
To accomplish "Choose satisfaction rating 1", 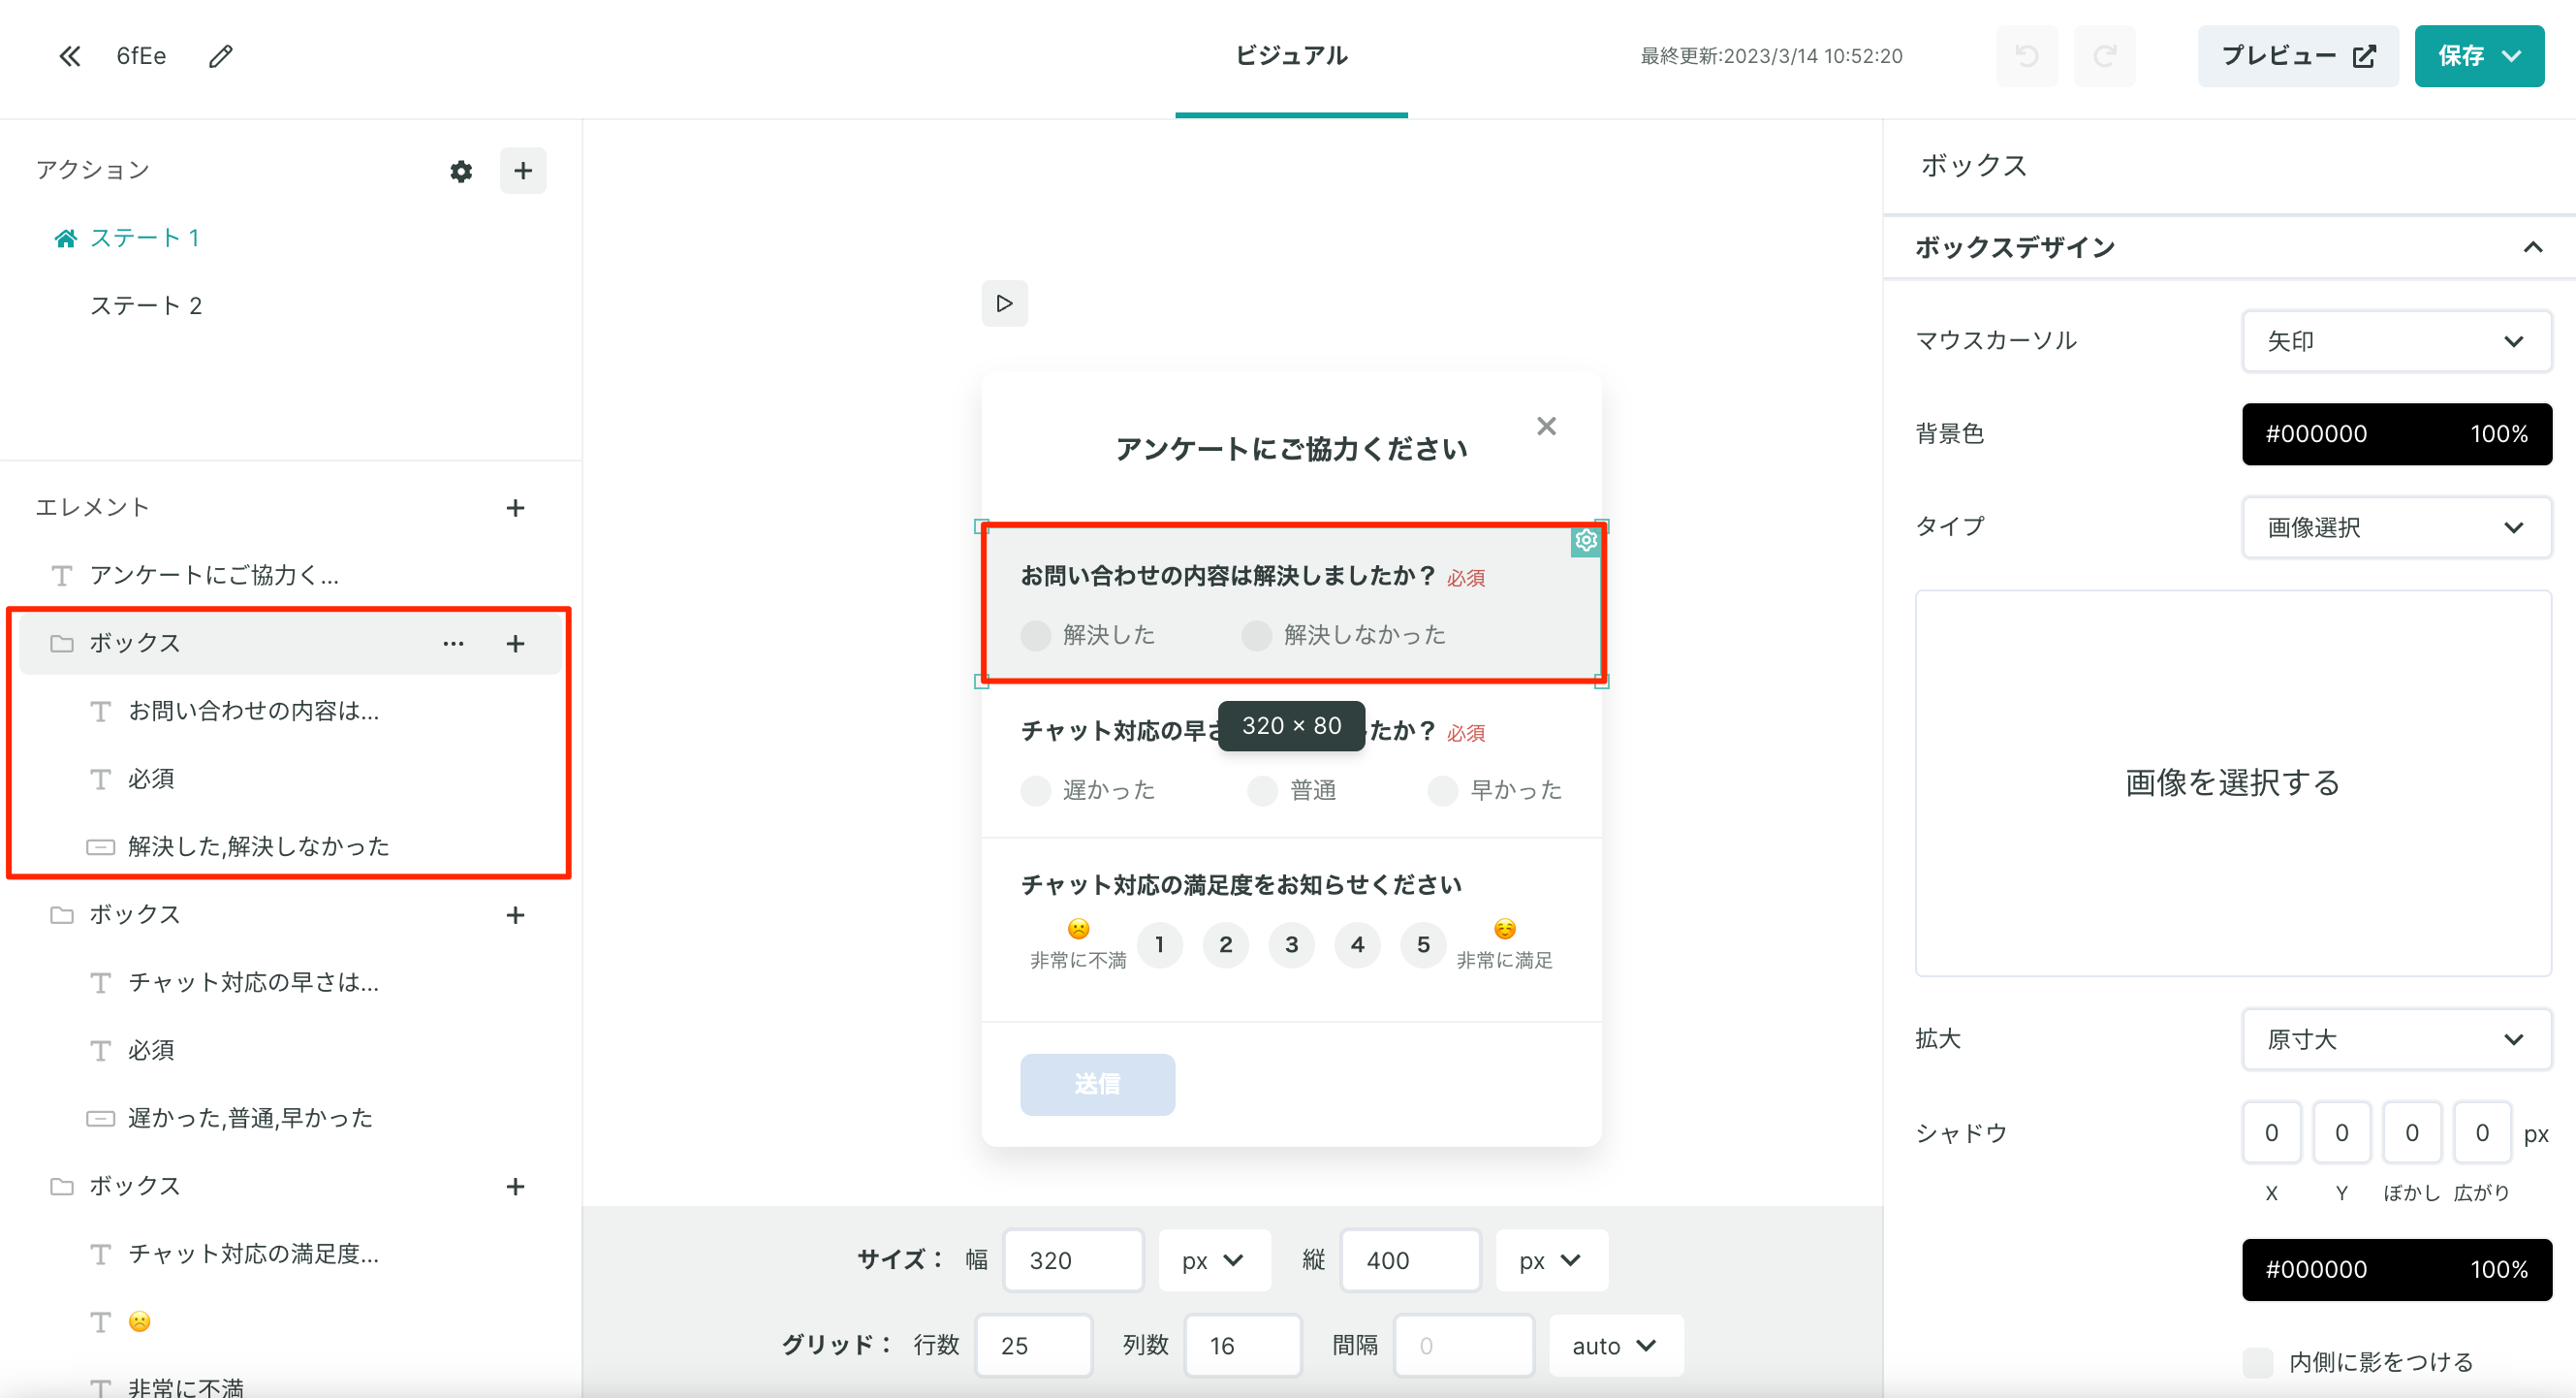I will pos(1159,945).
